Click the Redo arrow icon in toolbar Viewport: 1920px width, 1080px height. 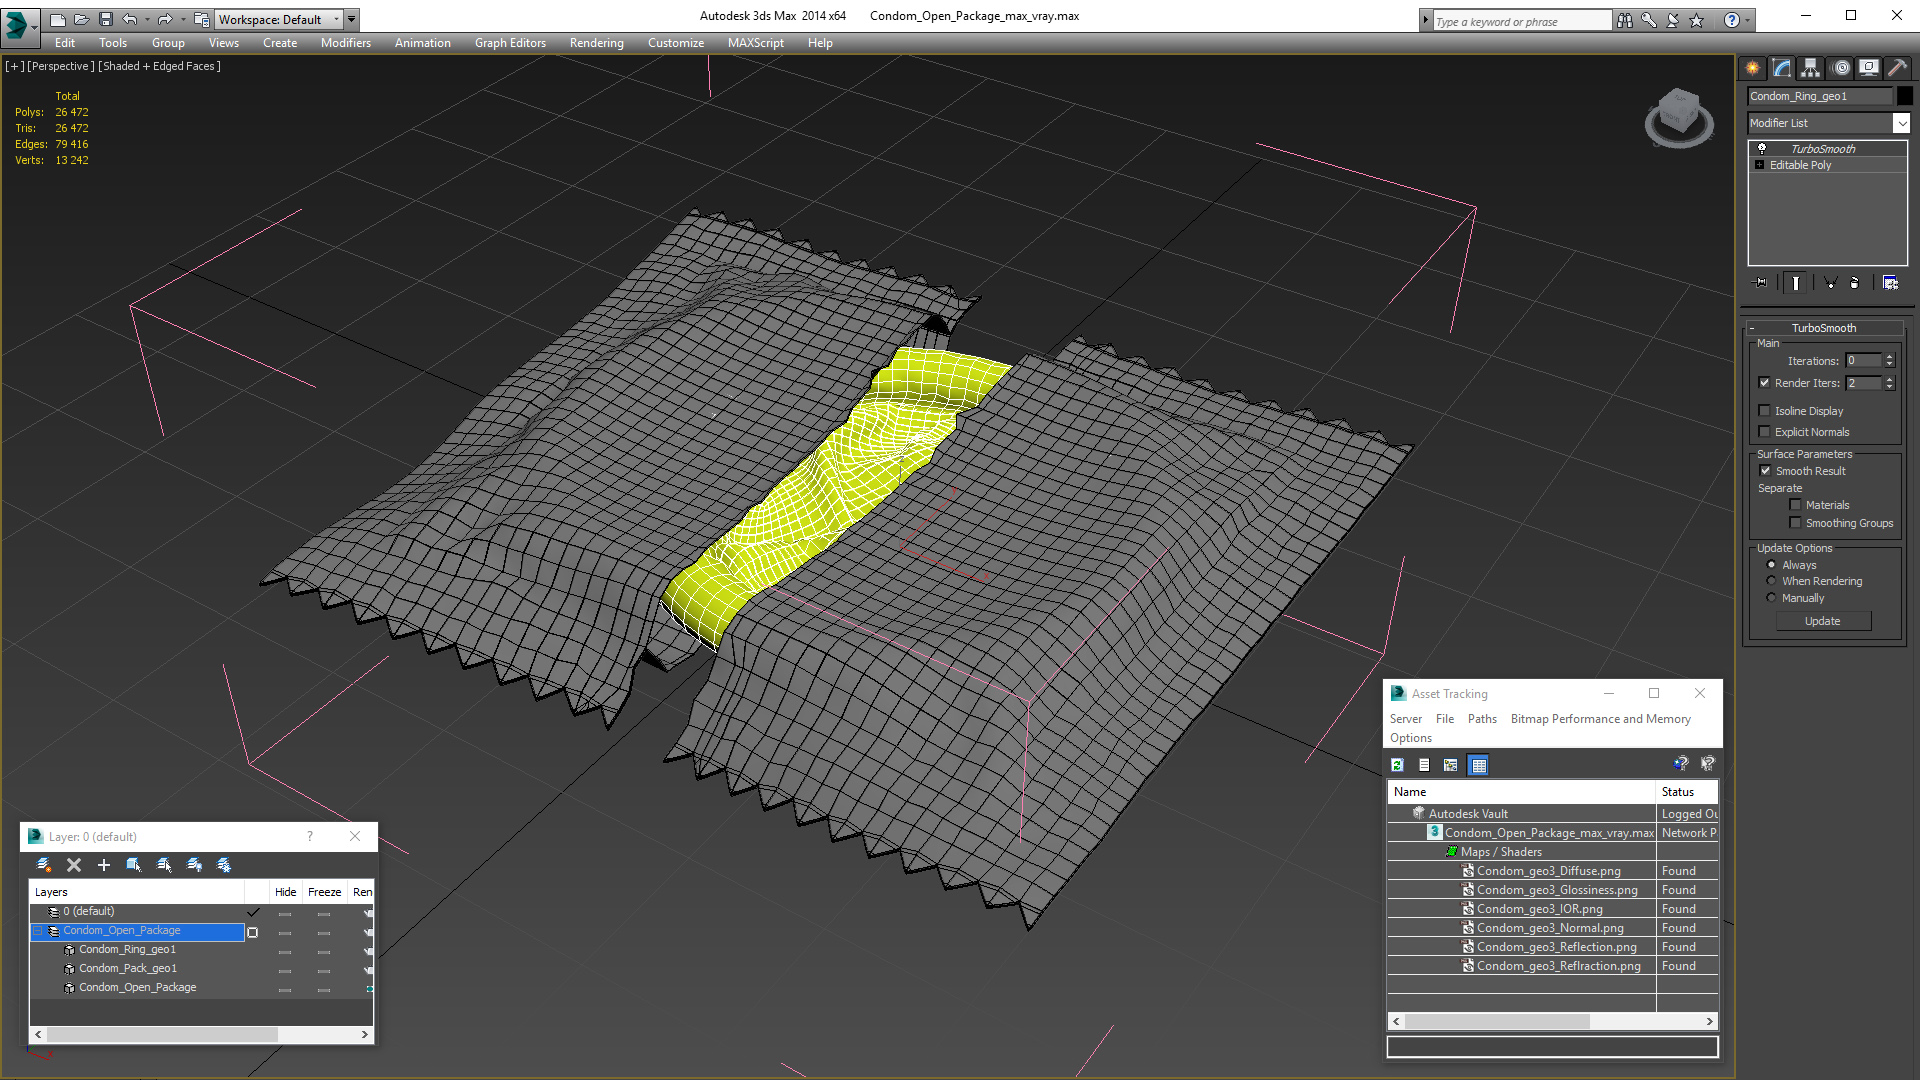[x=165, y=18]
